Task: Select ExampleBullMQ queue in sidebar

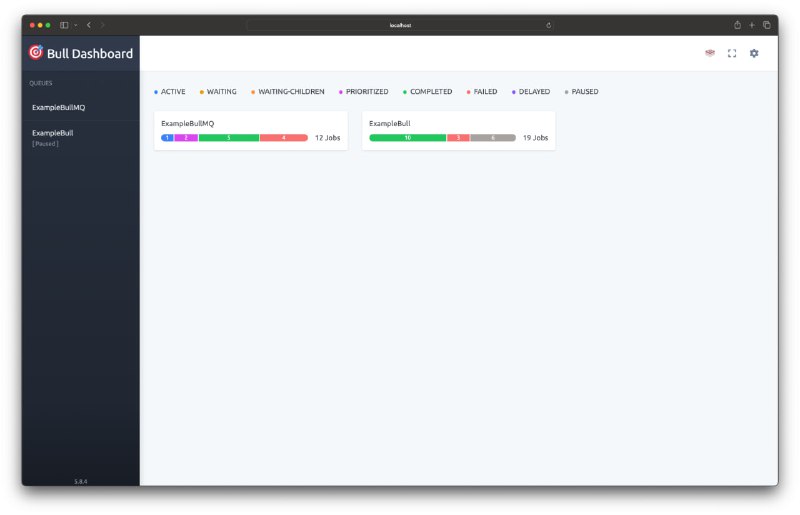Action: coord(59,107)
